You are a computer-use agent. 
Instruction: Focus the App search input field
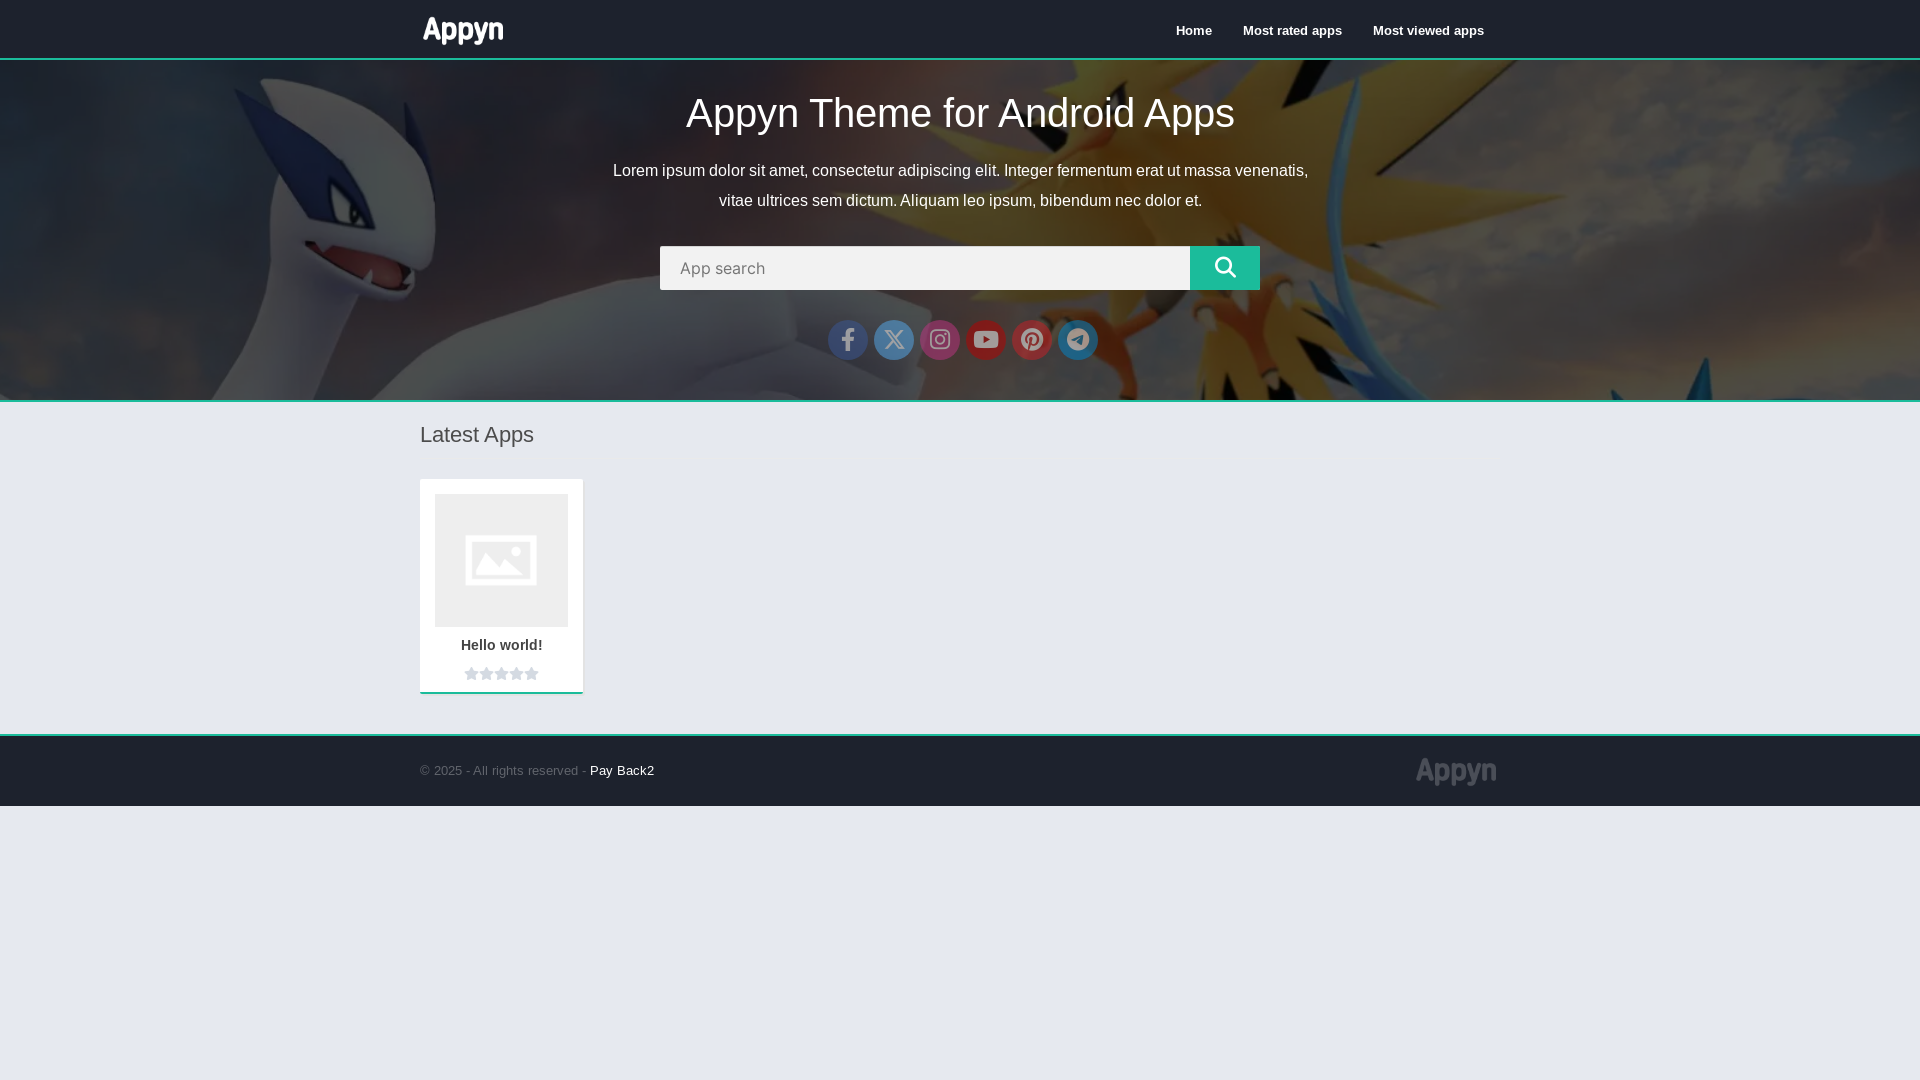pyautogui.click(x=925, y=268)
